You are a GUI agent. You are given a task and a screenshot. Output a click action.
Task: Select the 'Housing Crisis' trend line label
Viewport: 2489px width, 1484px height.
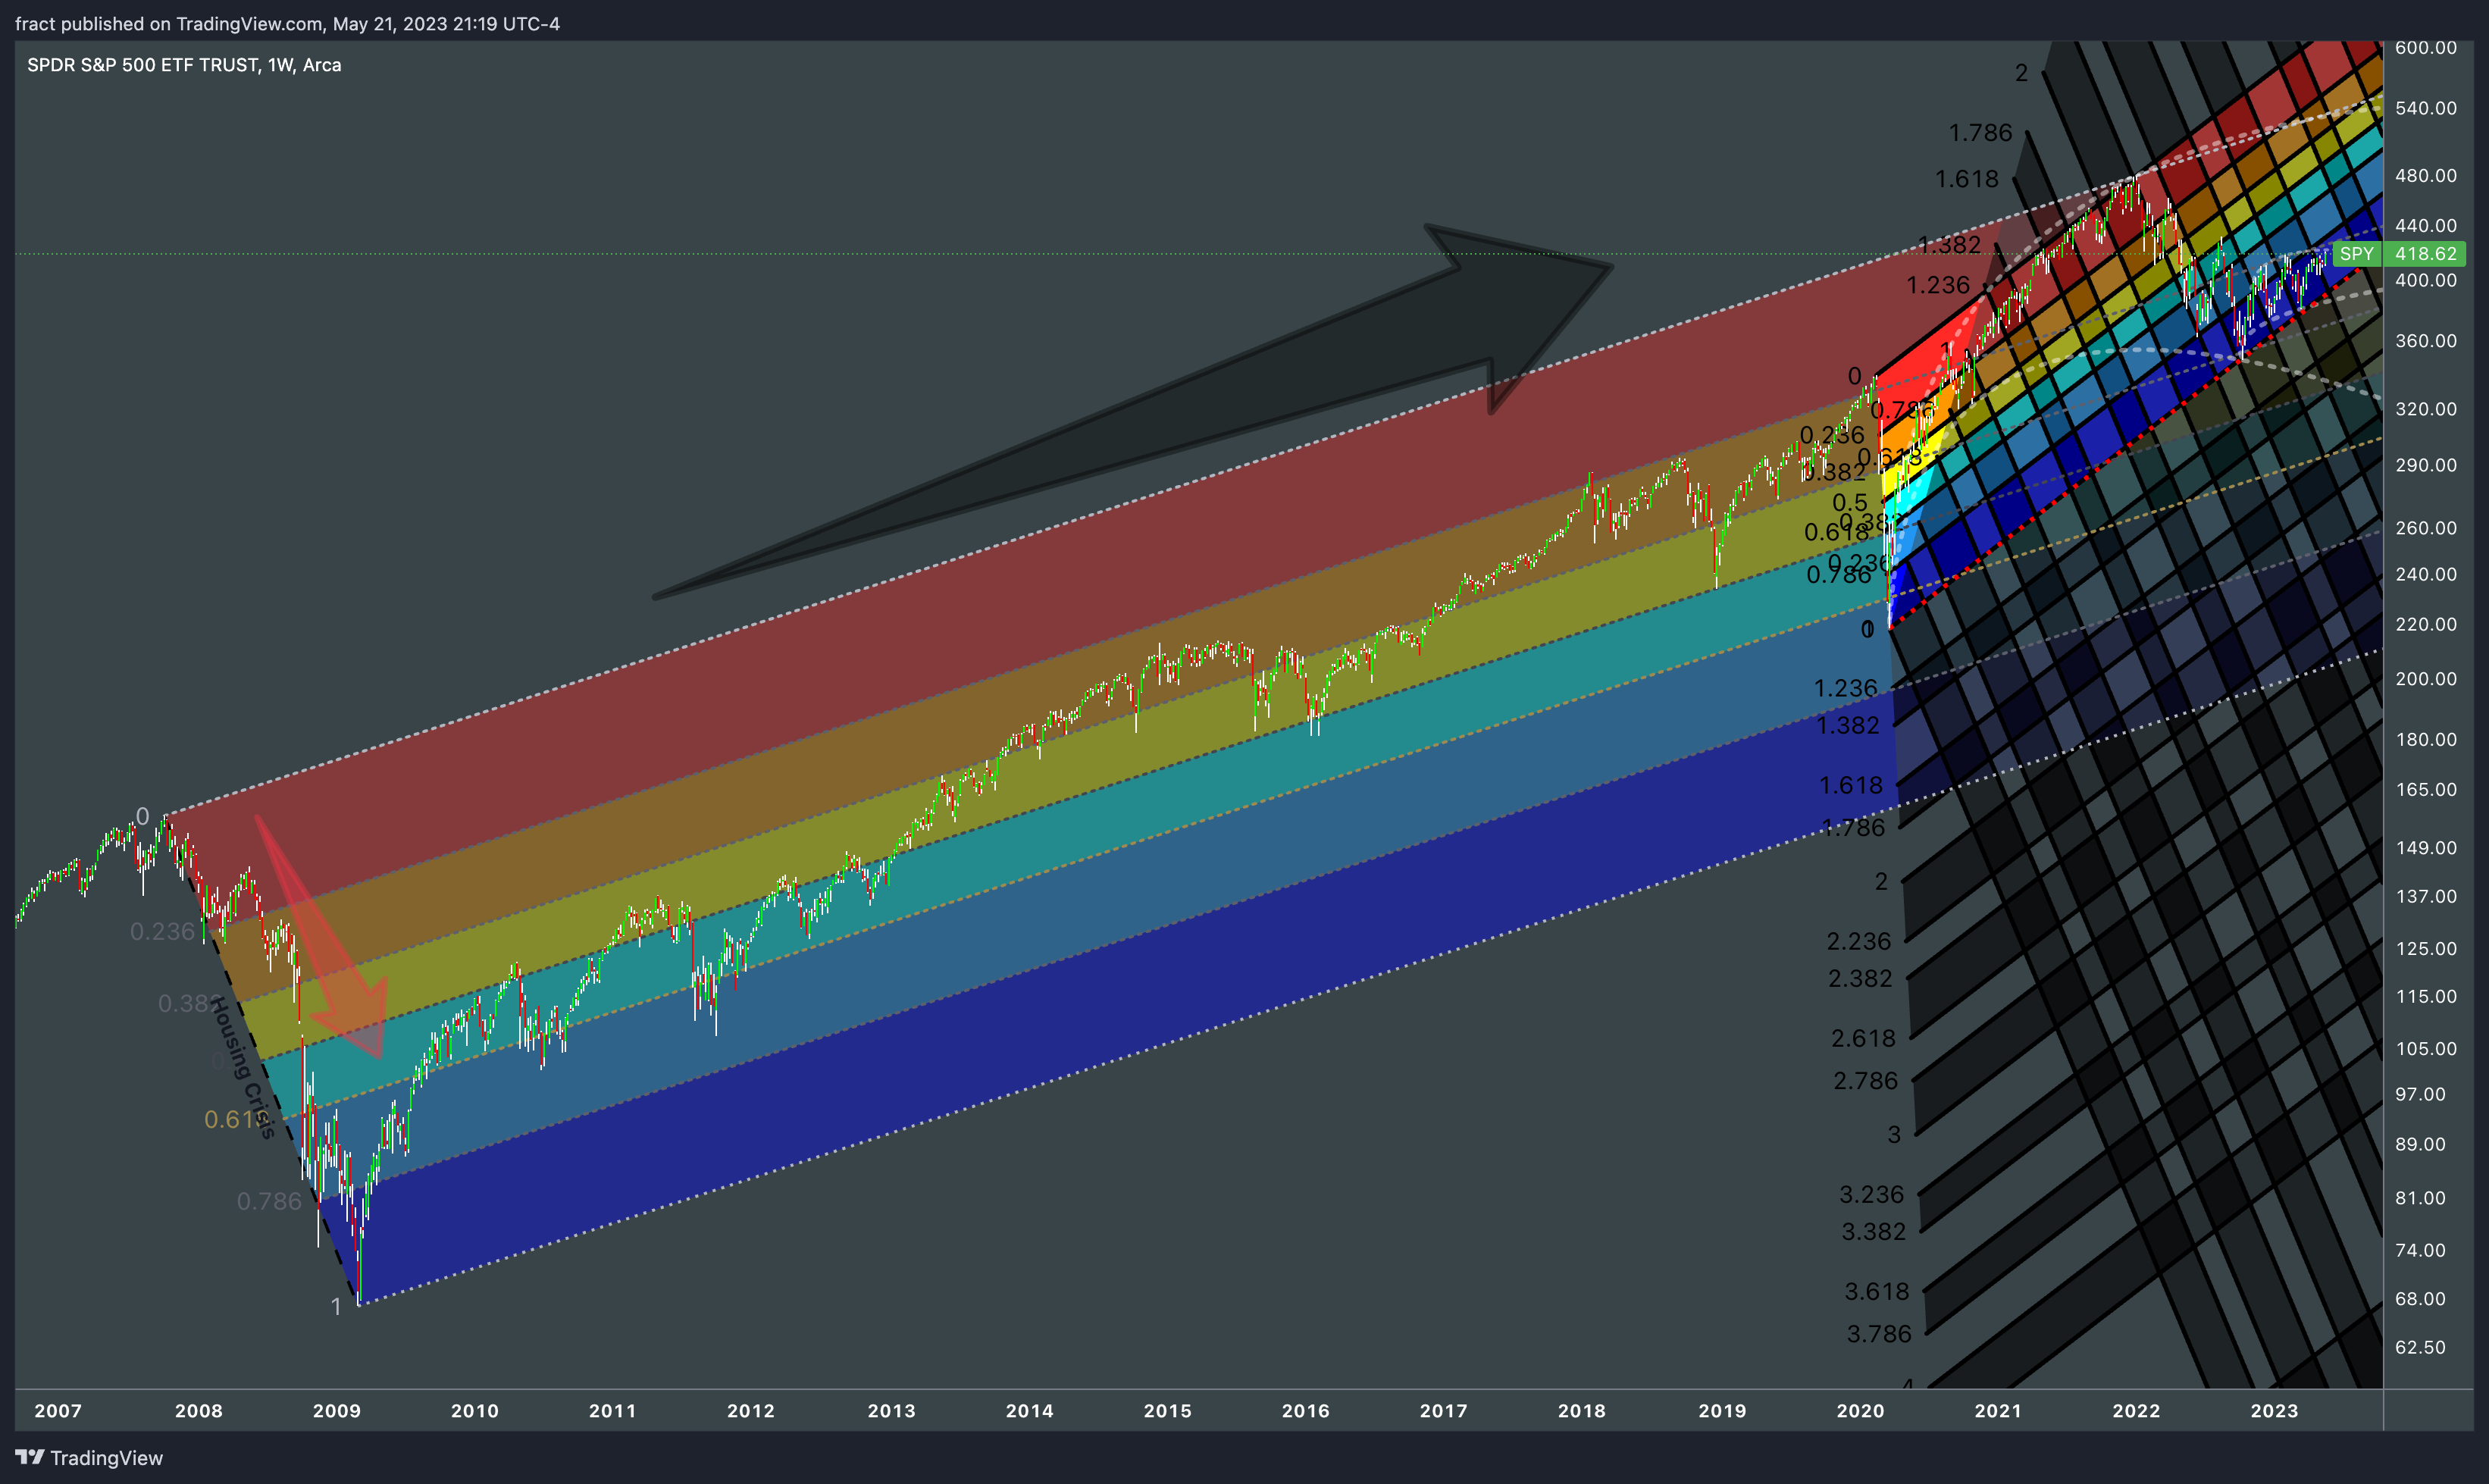243,1067
